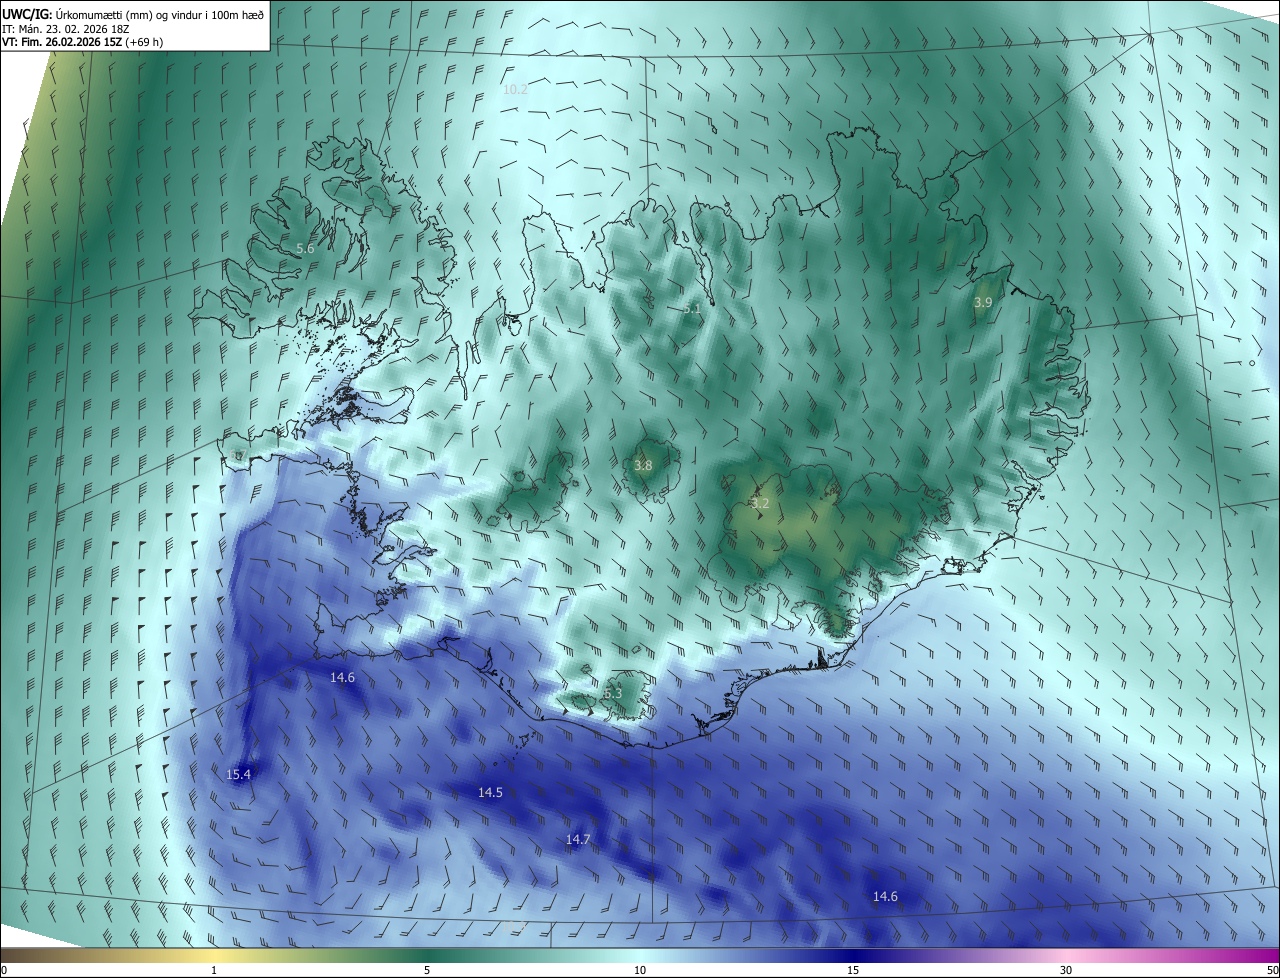
Task: Click the 15.4 value in the southwest ocean
Action: tap(238, 774)
